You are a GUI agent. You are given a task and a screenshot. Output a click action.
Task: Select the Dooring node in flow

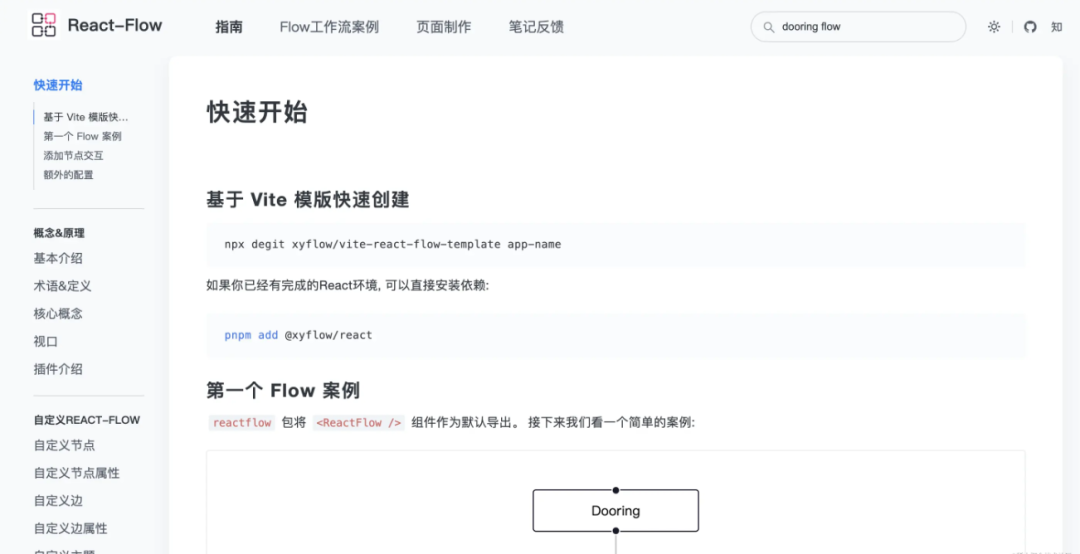coord(616,511)
